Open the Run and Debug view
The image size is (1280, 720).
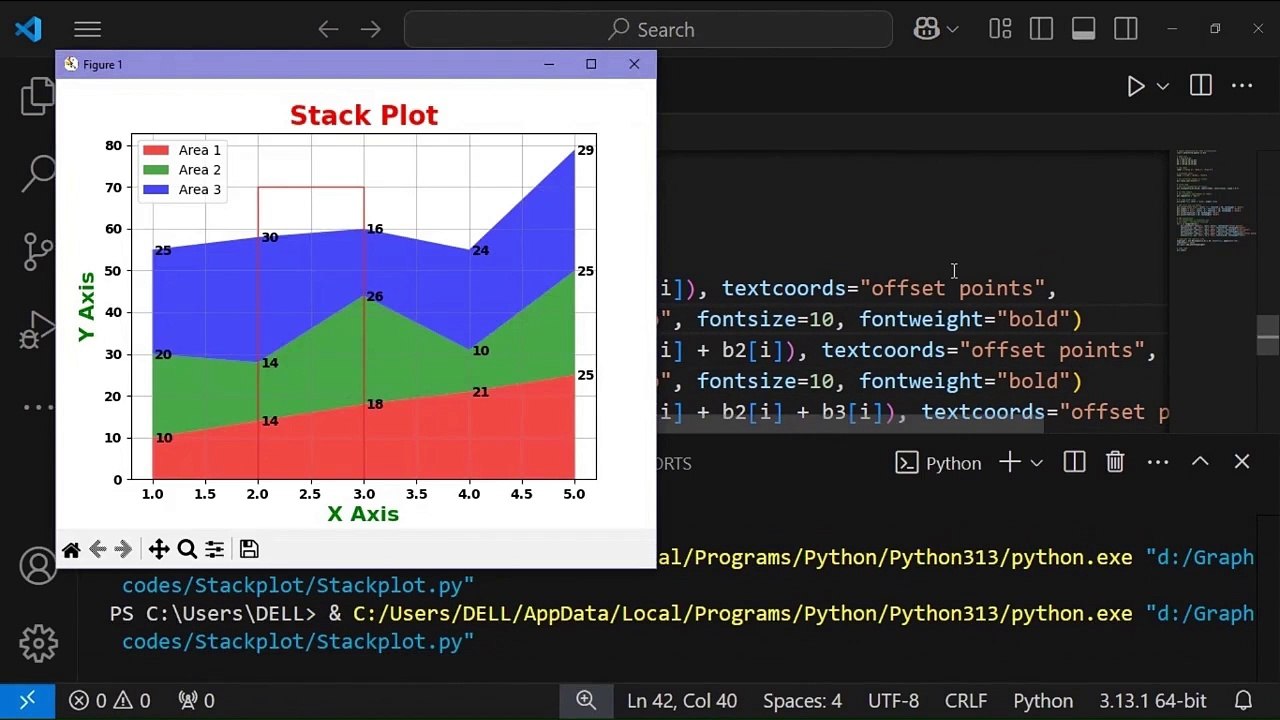38,329
